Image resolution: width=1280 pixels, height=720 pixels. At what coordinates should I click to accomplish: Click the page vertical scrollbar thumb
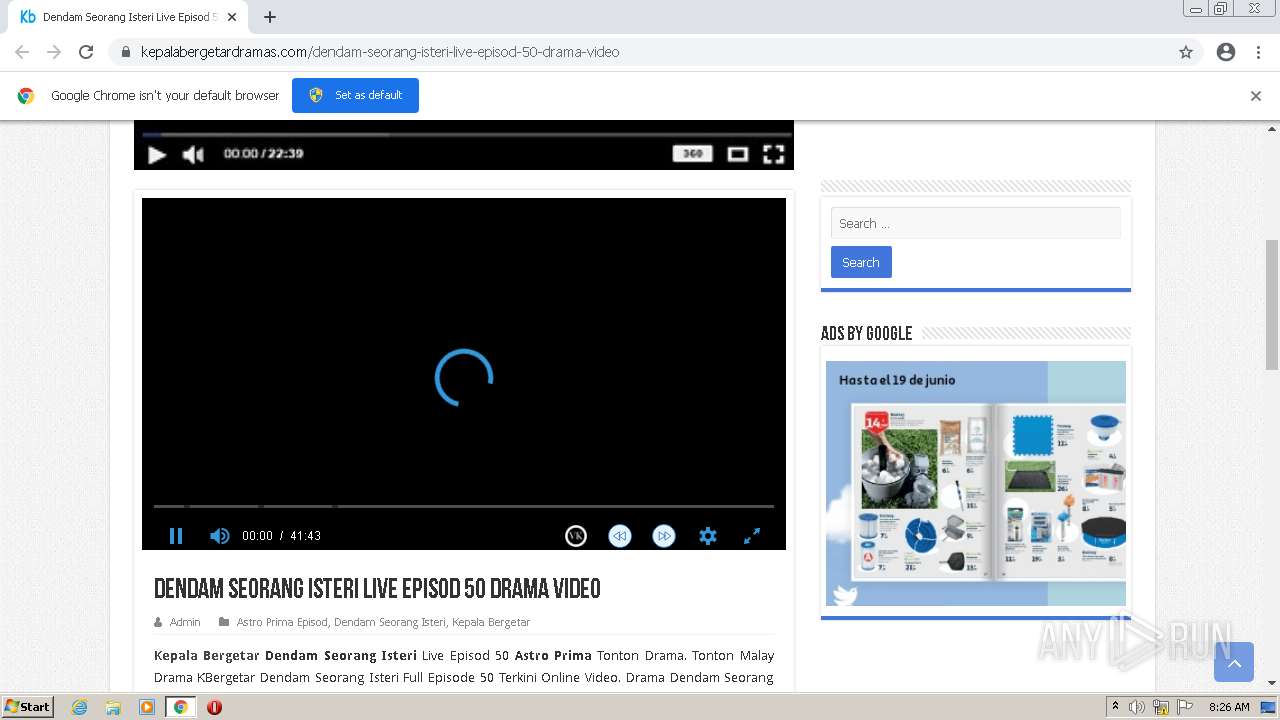pos(1272,305)
